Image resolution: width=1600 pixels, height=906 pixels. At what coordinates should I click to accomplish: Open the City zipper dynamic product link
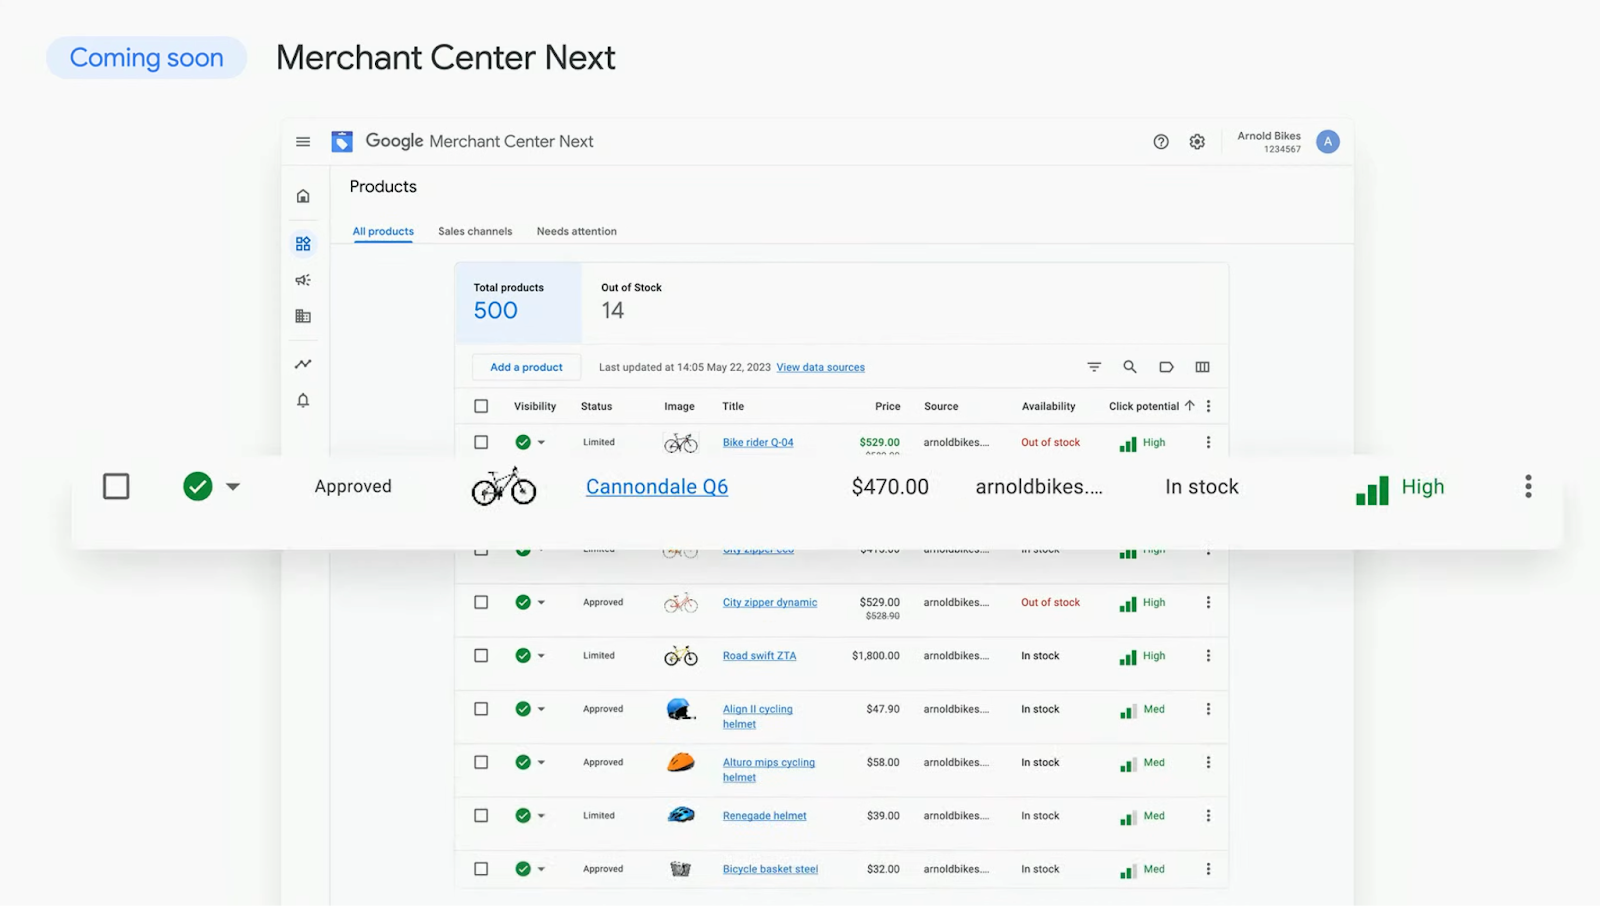tap(770, 602)
